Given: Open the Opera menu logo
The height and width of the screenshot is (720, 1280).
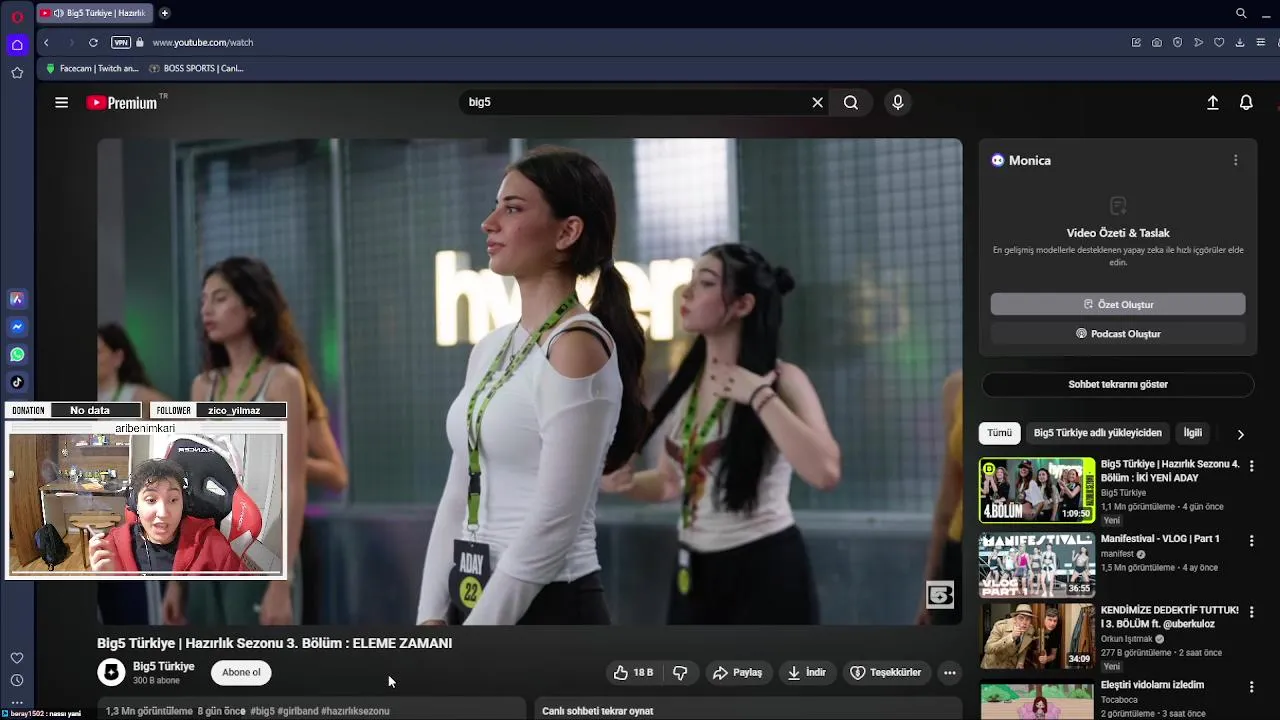Looking at the screenshot, I should click(17, 17).
